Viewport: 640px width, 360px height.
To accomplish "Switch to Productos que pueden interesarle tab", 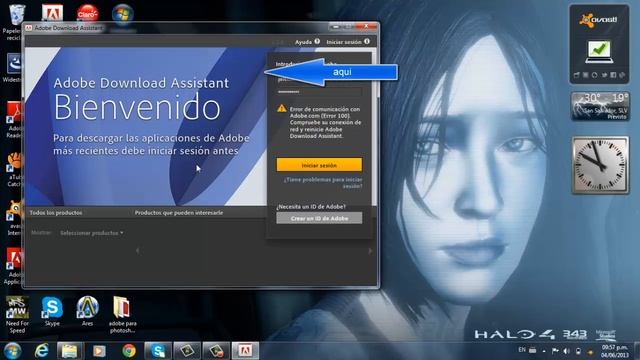I will pyautogui.click(x=179, y=213).
